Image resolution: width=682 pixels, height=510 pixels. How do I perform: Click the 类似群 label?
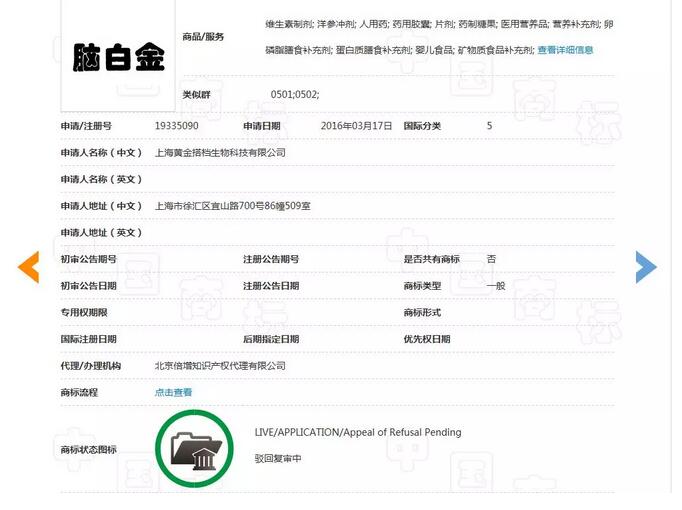(x=197, y=94)
